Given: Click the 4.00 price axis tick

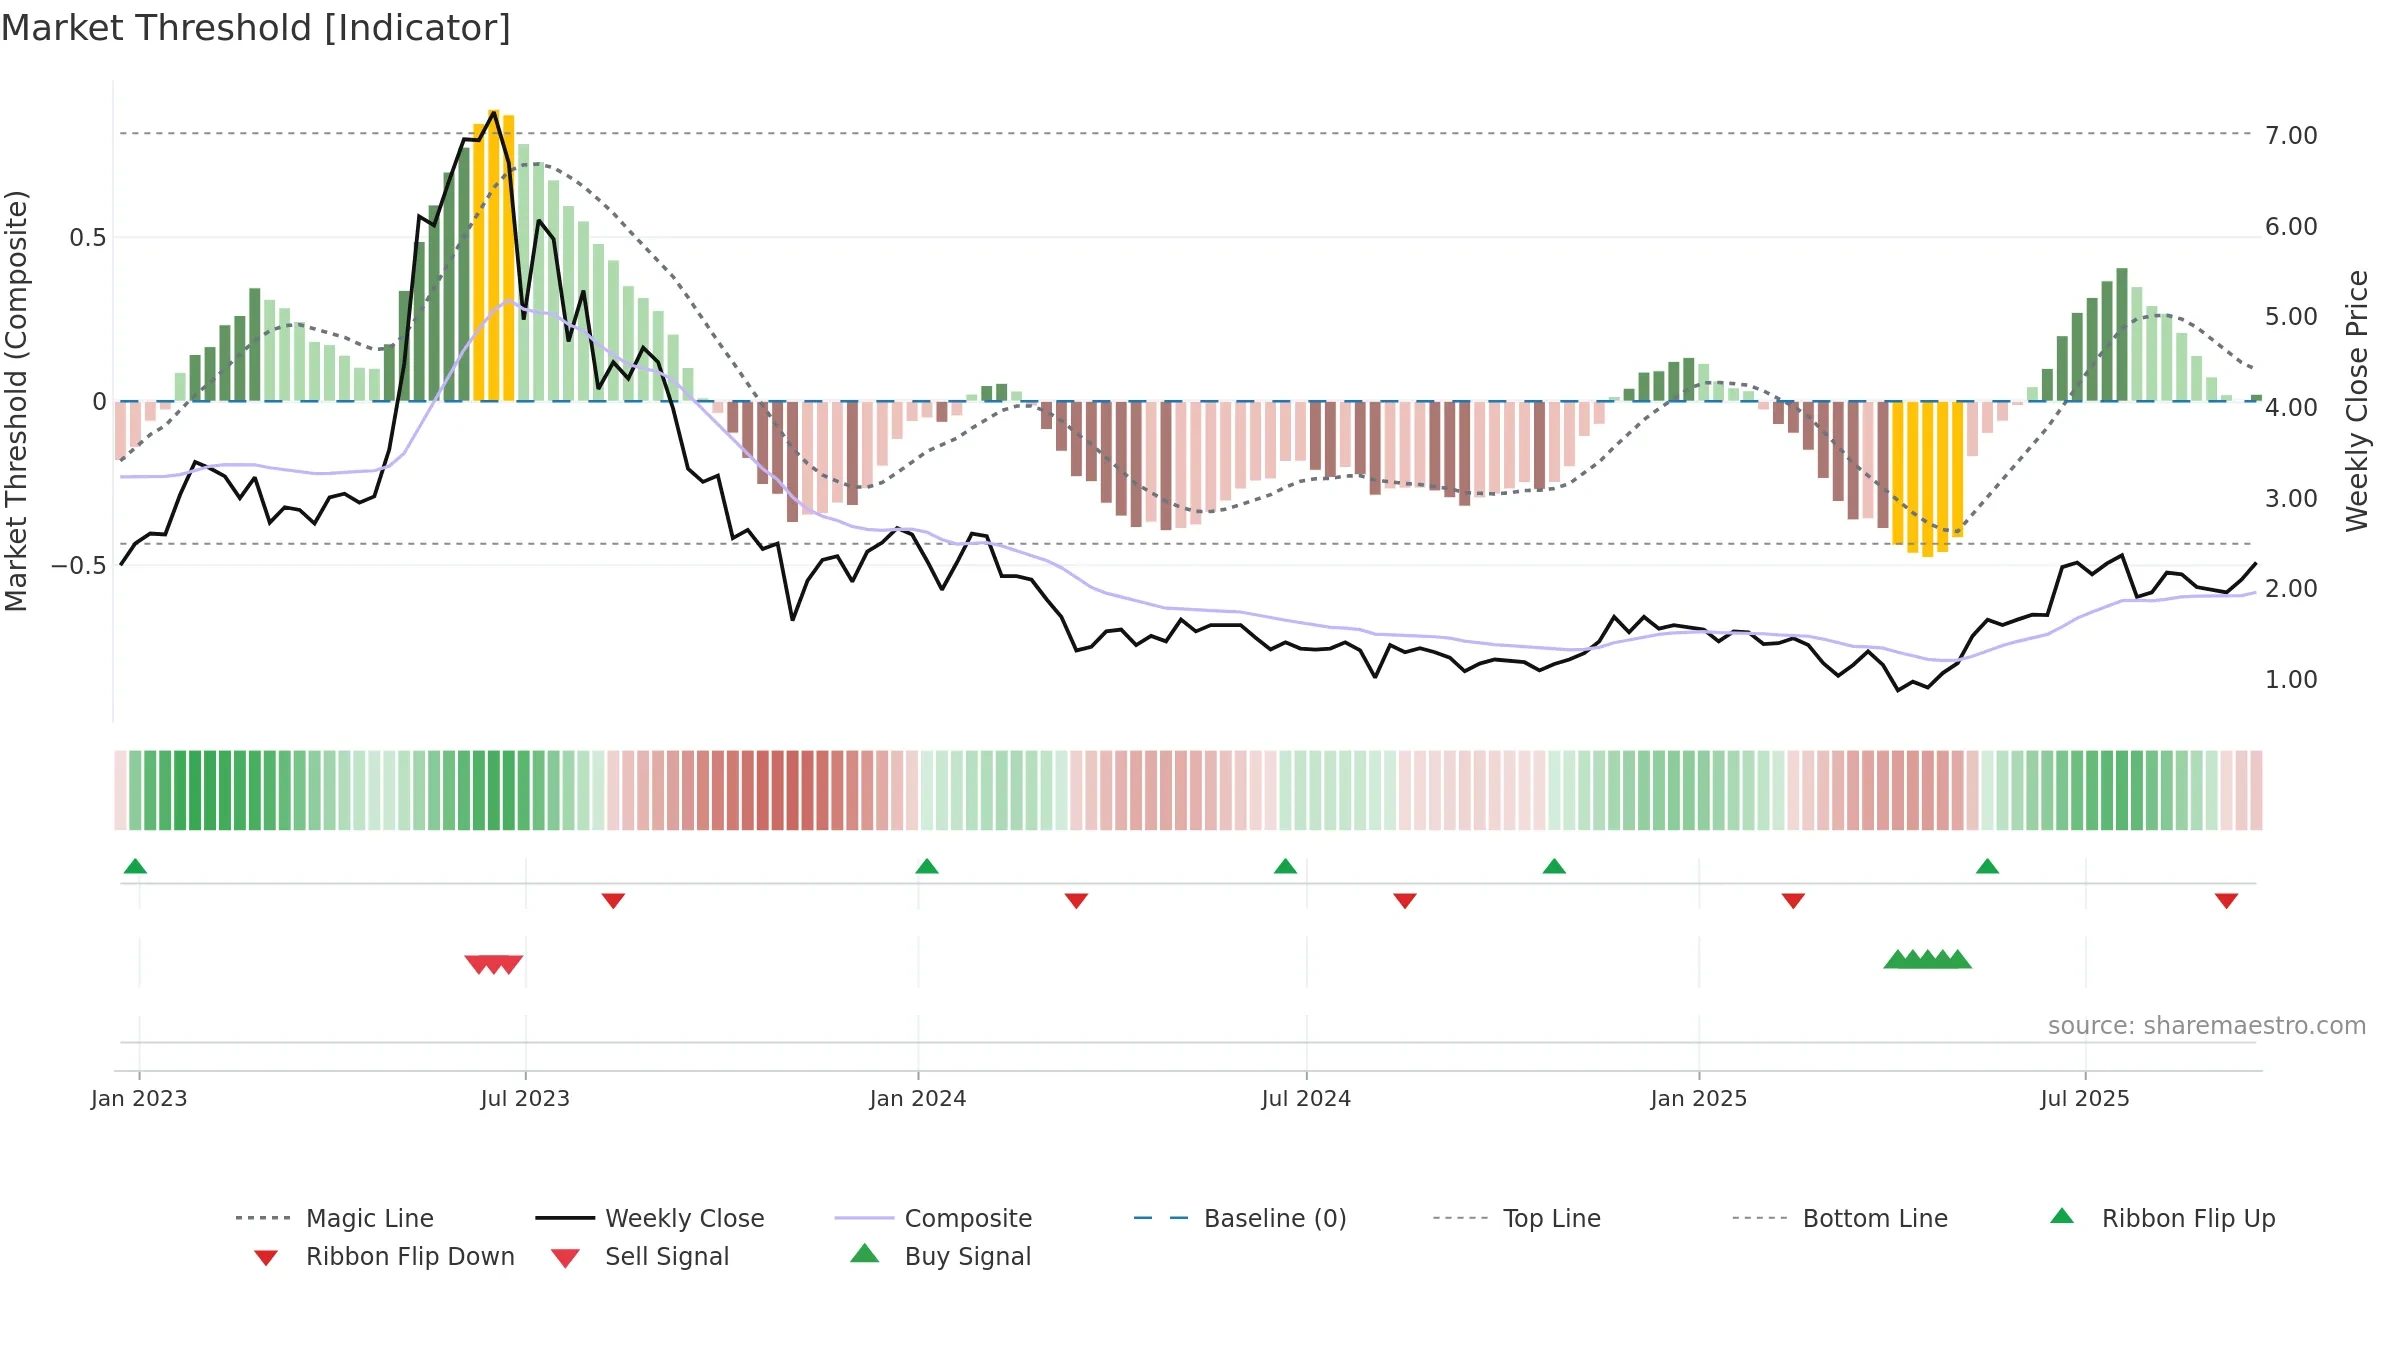Looking at the screenshot, I should tap(2291, 407).
